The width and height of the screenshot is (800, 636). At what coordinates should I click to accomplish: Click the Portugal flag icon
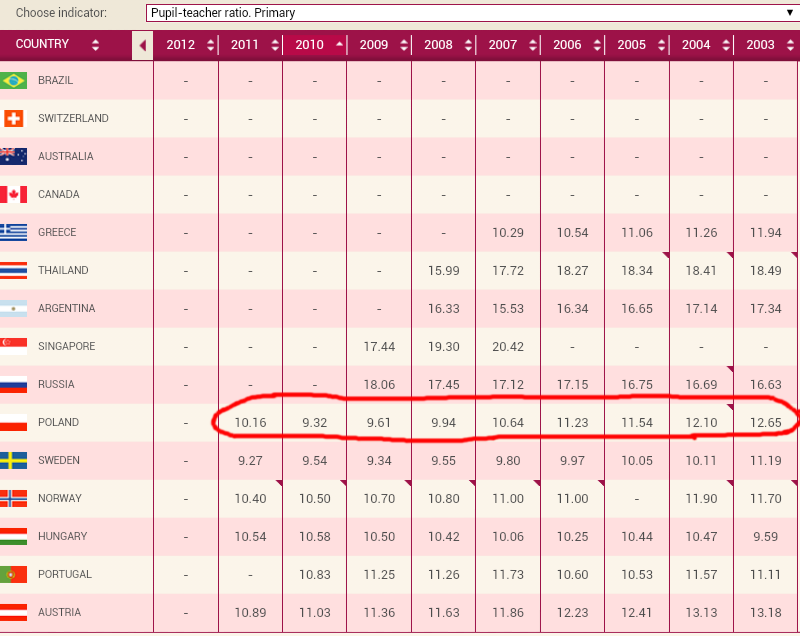14,574
